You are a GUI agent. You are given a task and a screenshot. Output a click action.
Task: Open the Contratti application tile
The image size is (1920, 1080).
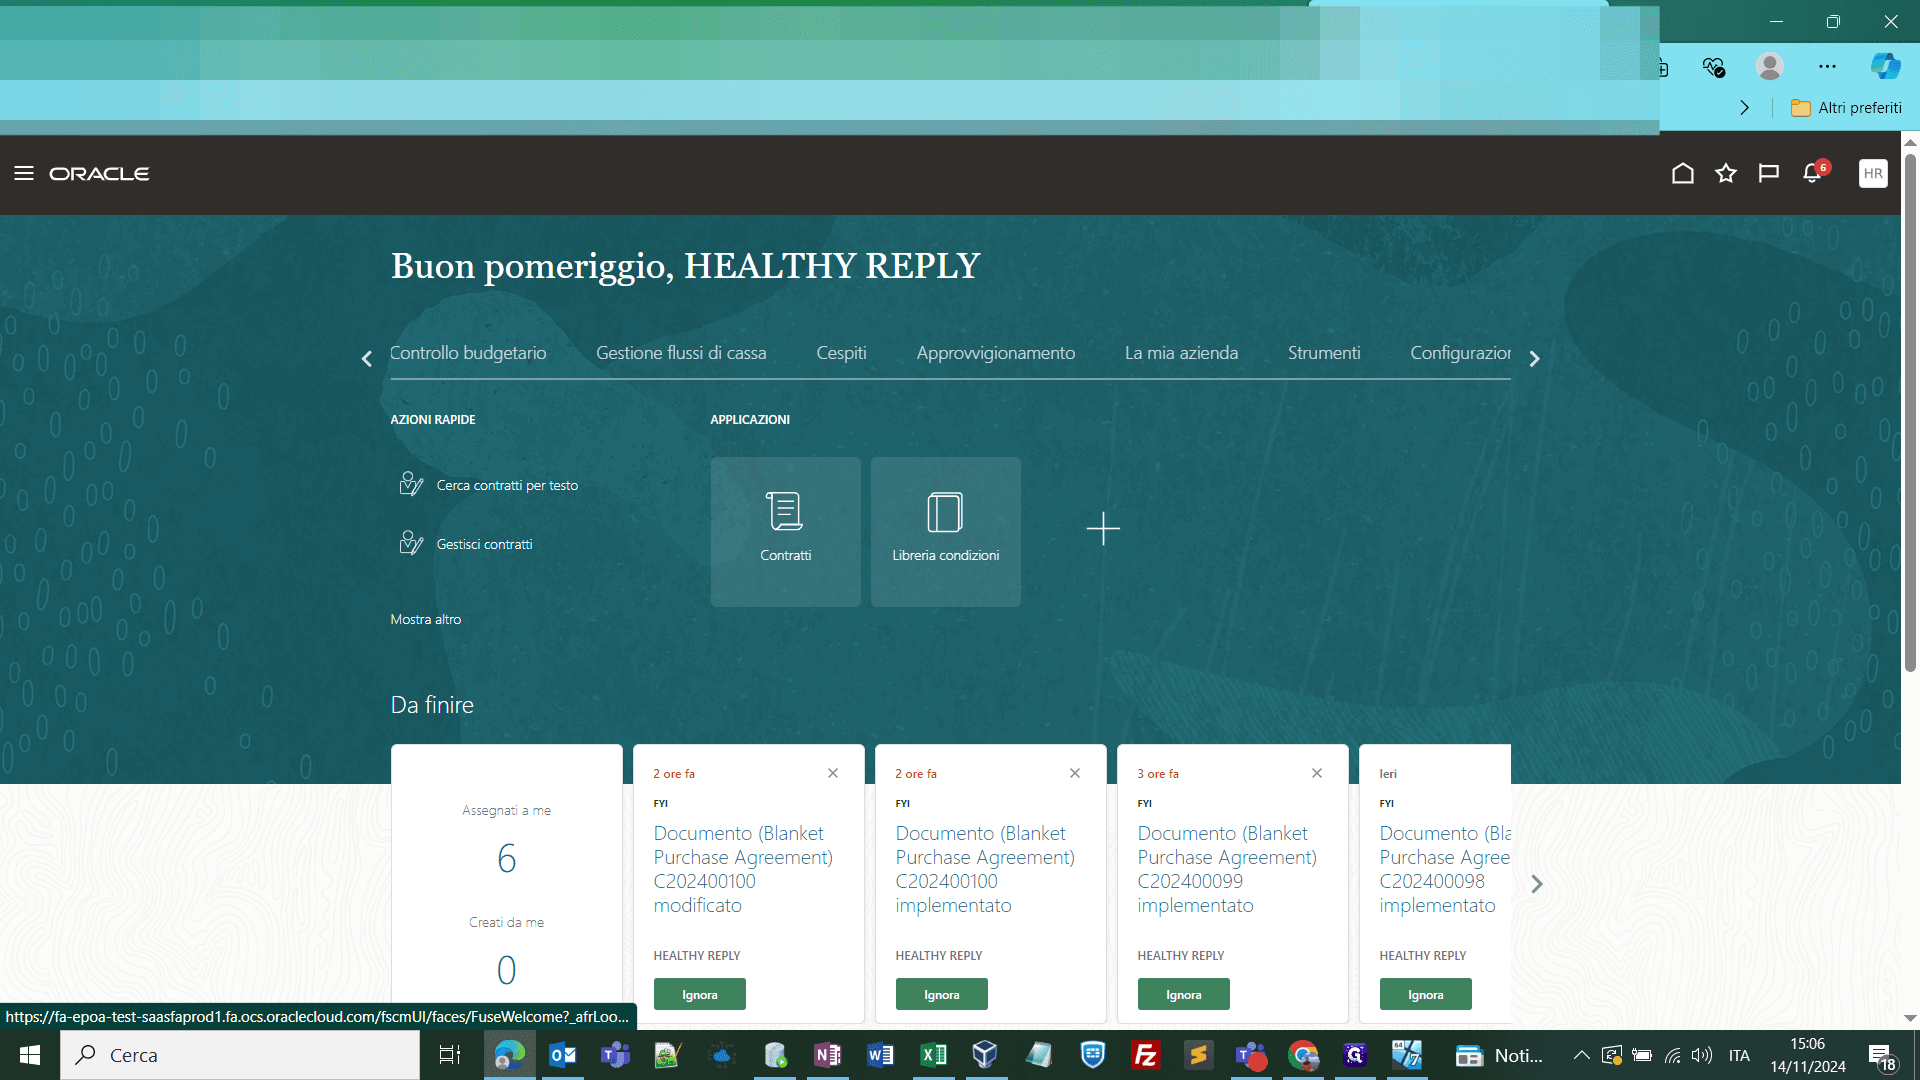(786, 532)
